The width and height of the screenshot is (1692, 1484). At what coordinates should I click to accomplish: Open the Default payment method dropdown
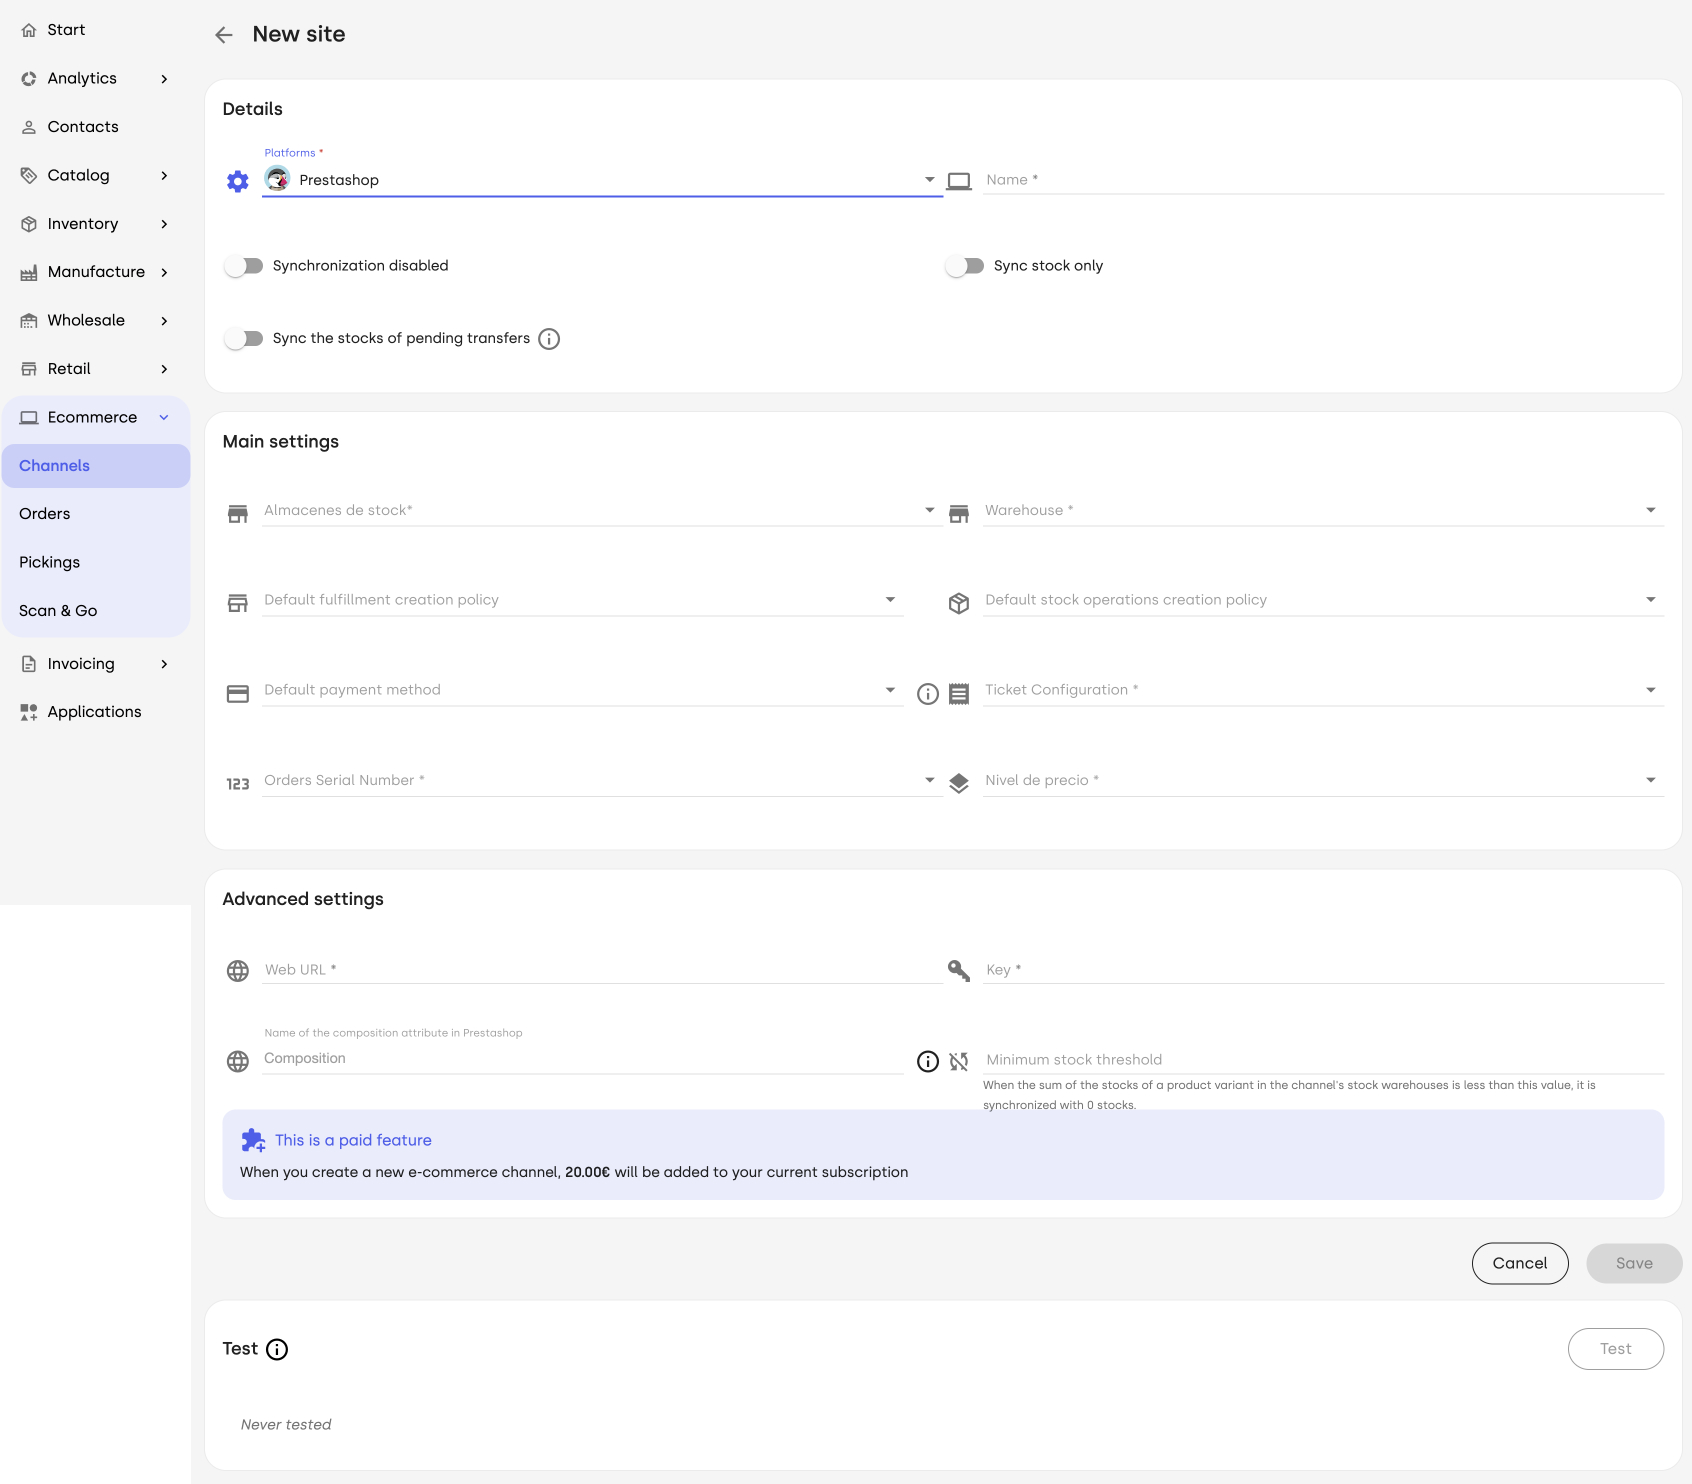click(582, 690)
